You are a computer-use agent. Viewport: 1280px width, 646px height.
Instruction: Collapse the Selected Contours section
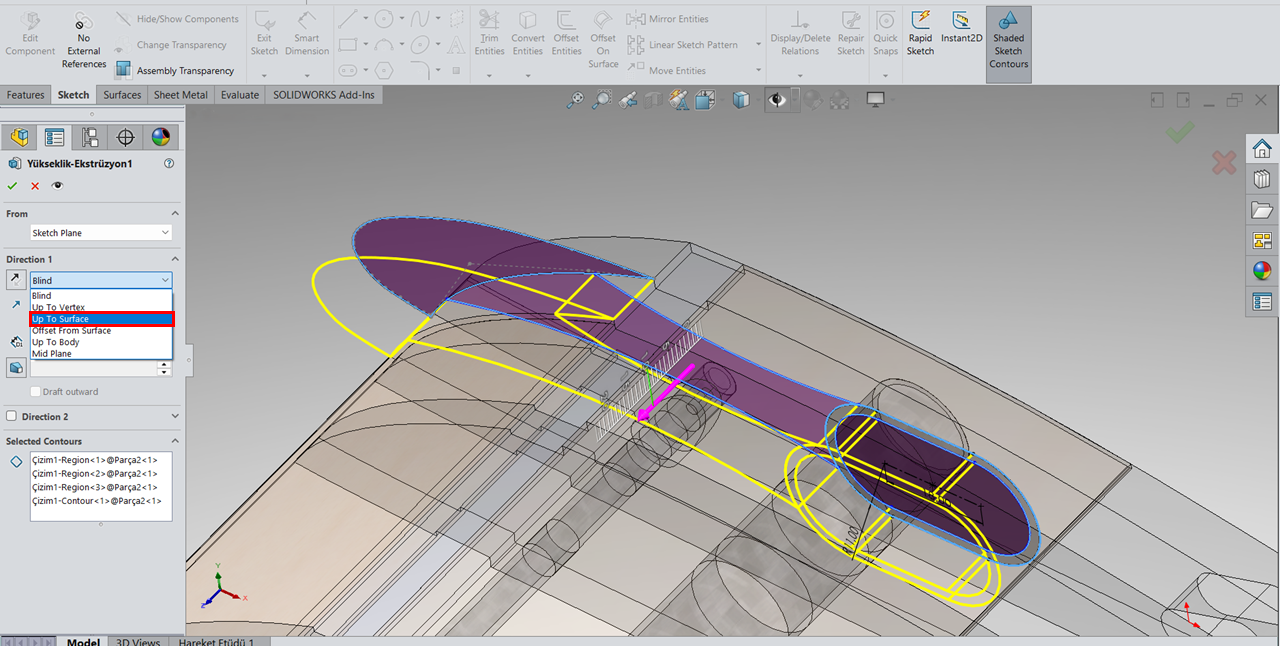click(x=175, y=441)
